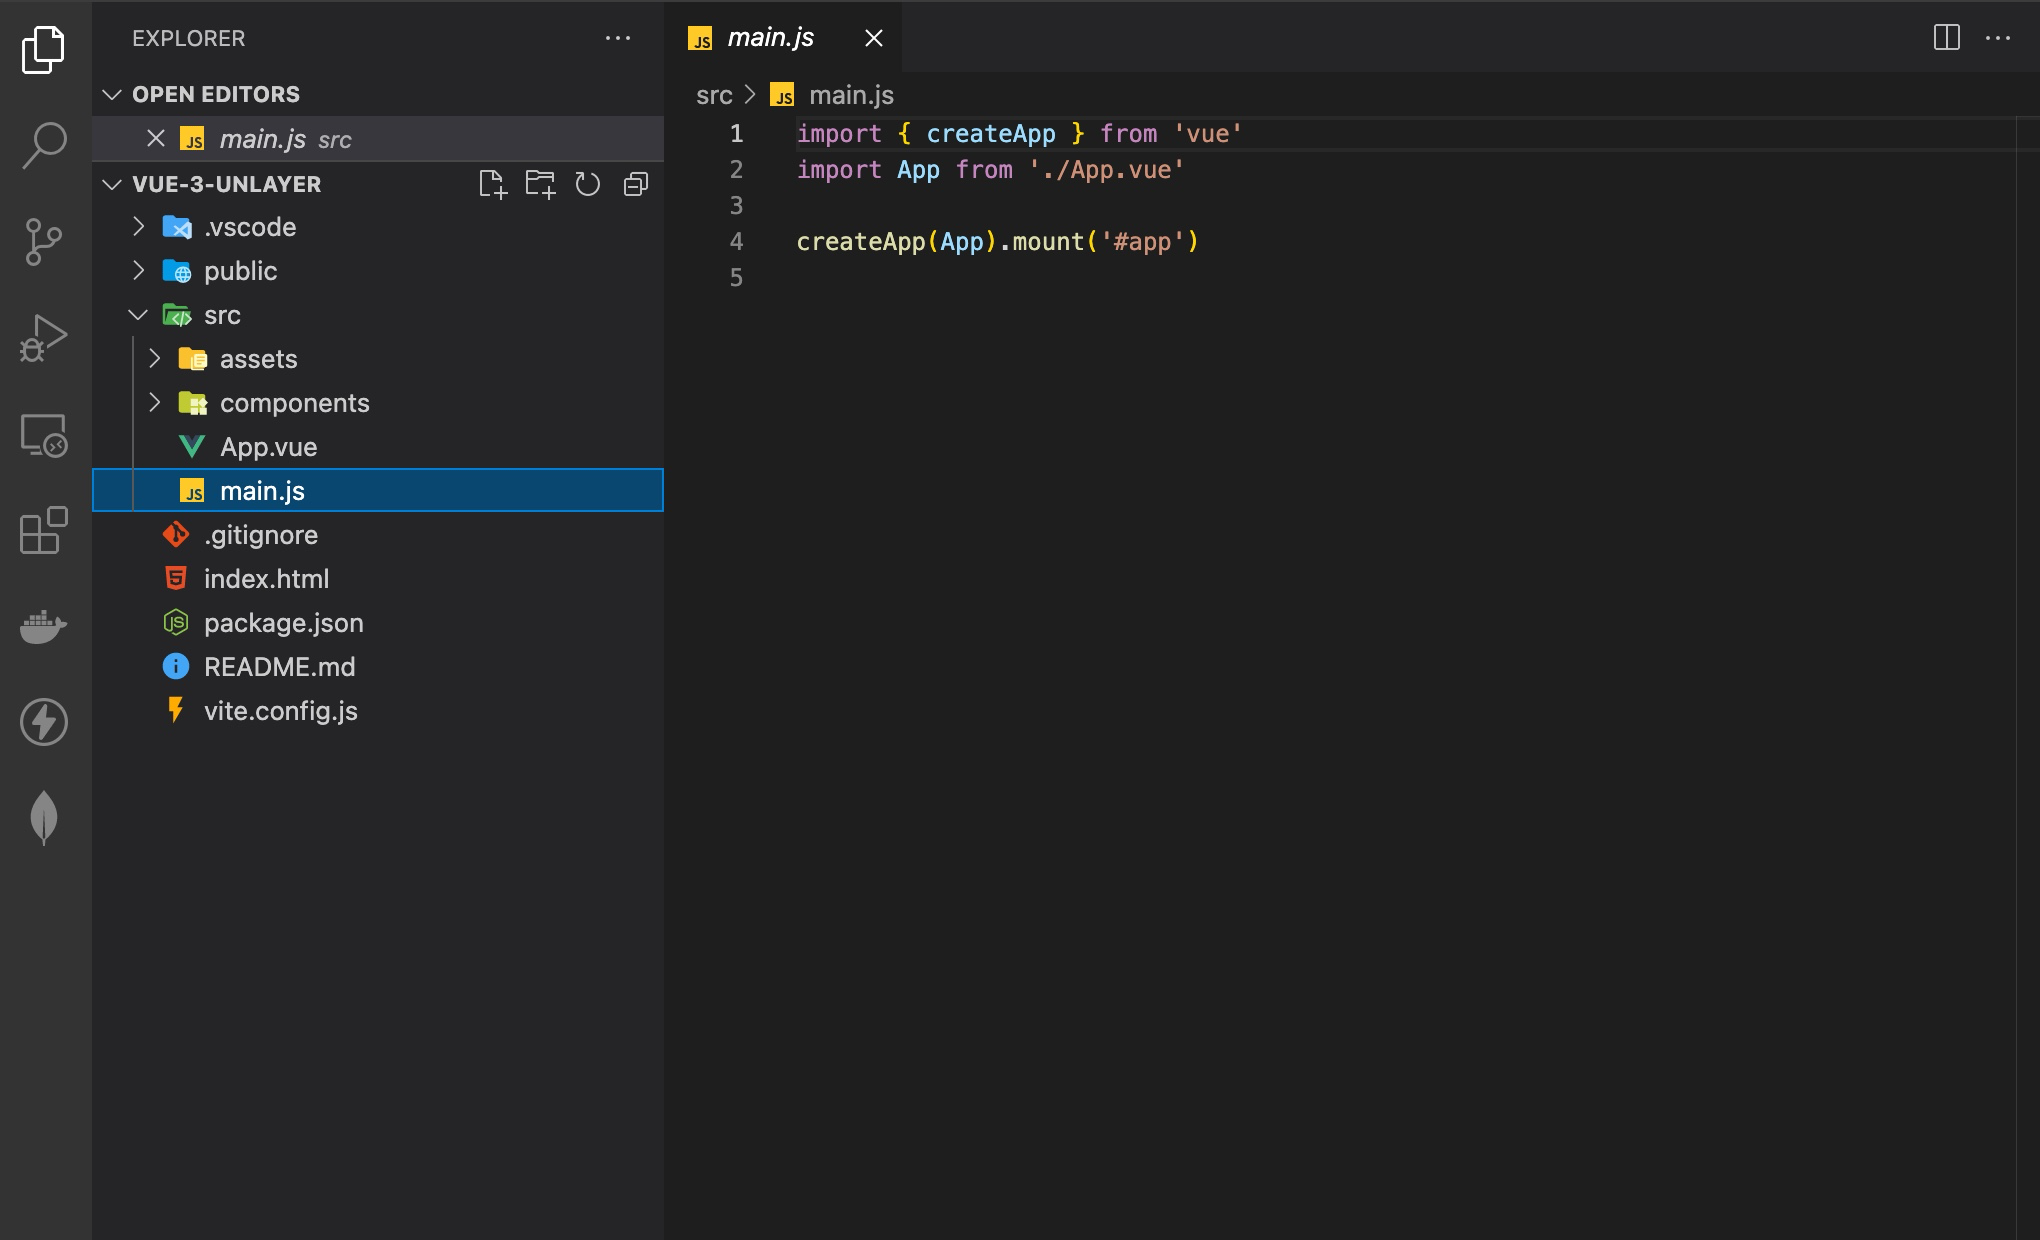
Task: Open vite.config.js file
Action: click(378, 711)
